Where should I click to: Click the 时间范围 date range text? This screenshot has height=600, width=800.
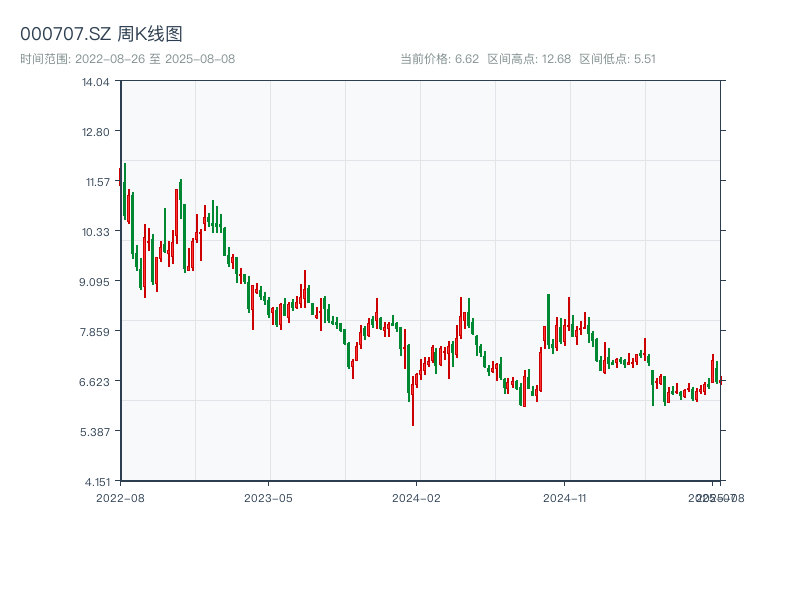[128, 59]
